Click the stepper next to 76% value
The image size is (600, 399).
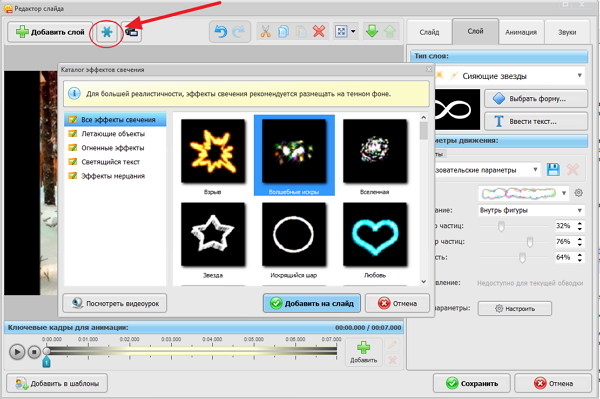click(x=580, y=241)
